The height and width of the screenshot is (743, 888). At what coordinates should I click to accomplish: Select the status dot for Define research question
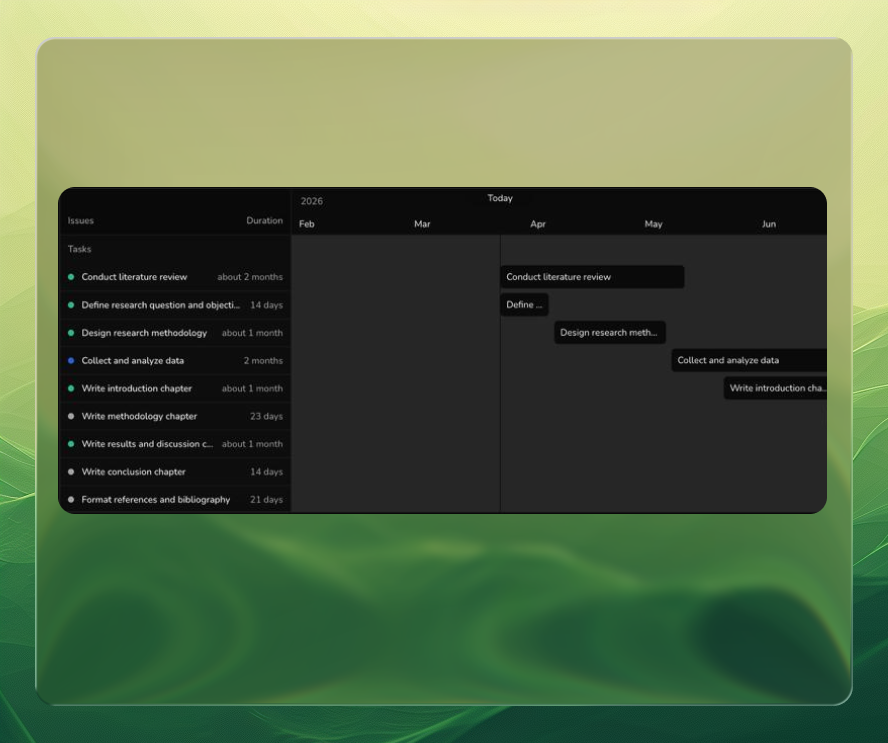70,305
